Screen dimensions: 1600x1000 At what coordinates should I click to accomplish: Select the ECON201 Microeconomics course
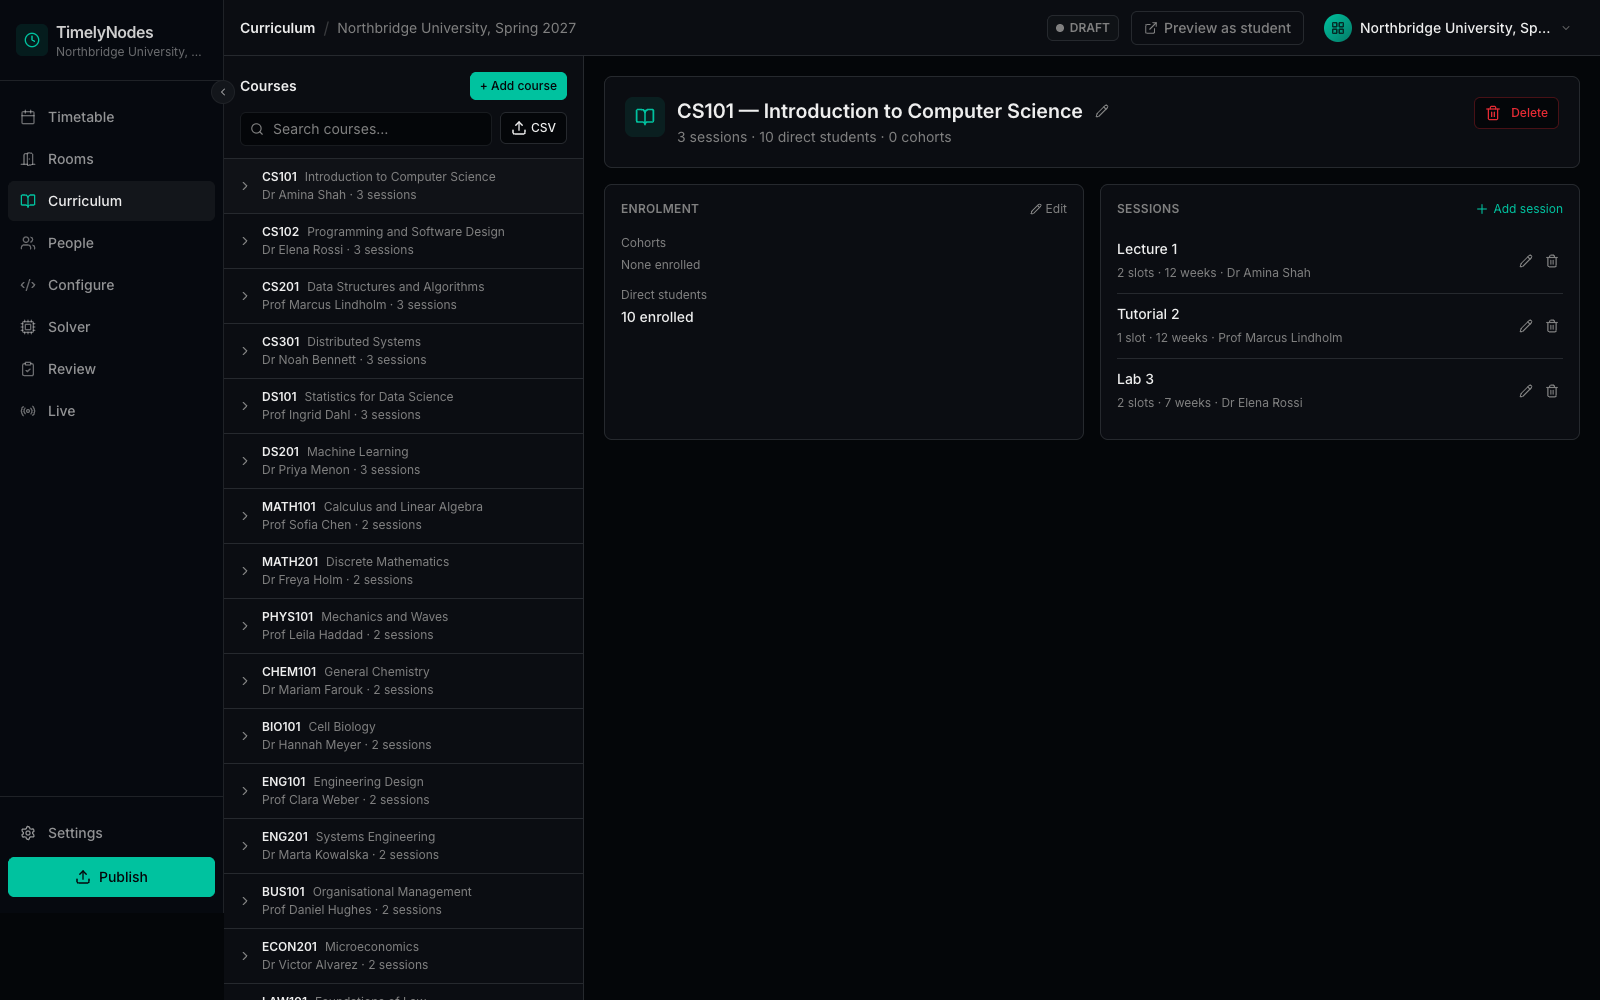click(403, 956)
